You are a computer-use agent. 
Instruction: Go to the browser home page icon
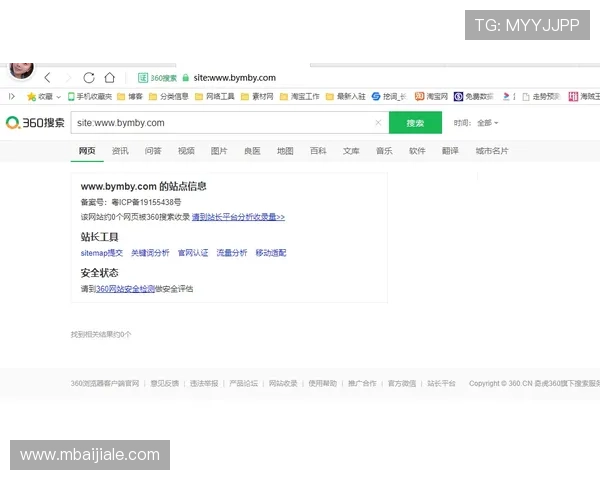(x=110, y=78)
